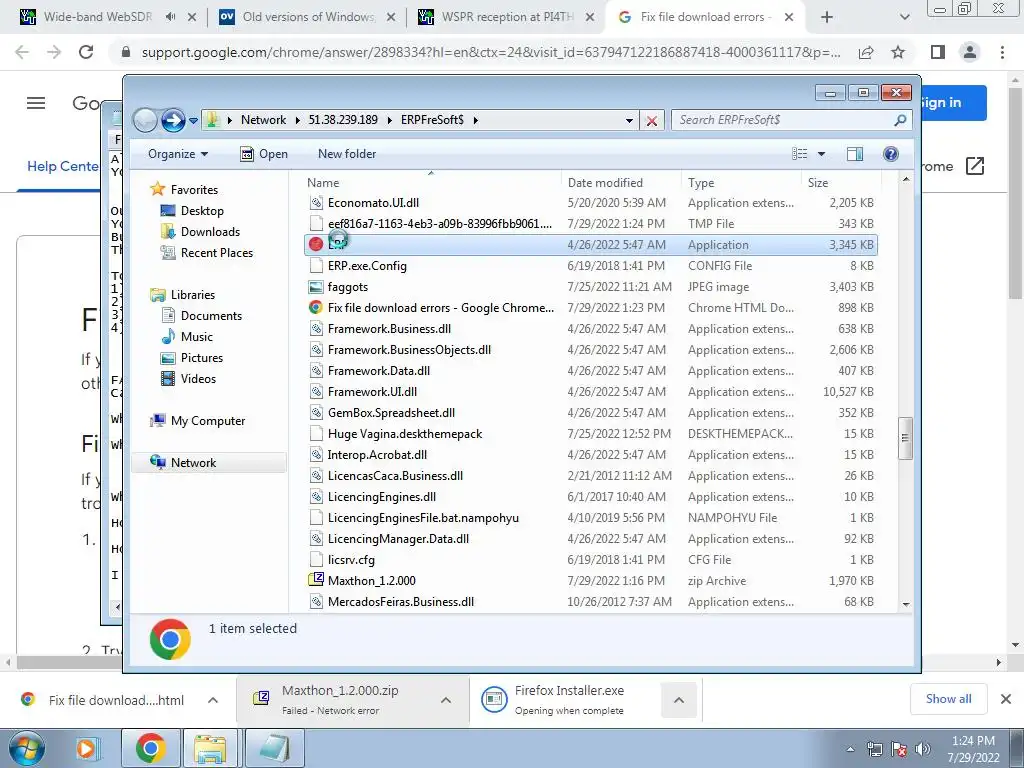The height and width of the screenshot is (768, 1024).
Task: Select the JPEG image file icon dated 7/25/2022
Action: click(316, 287)
